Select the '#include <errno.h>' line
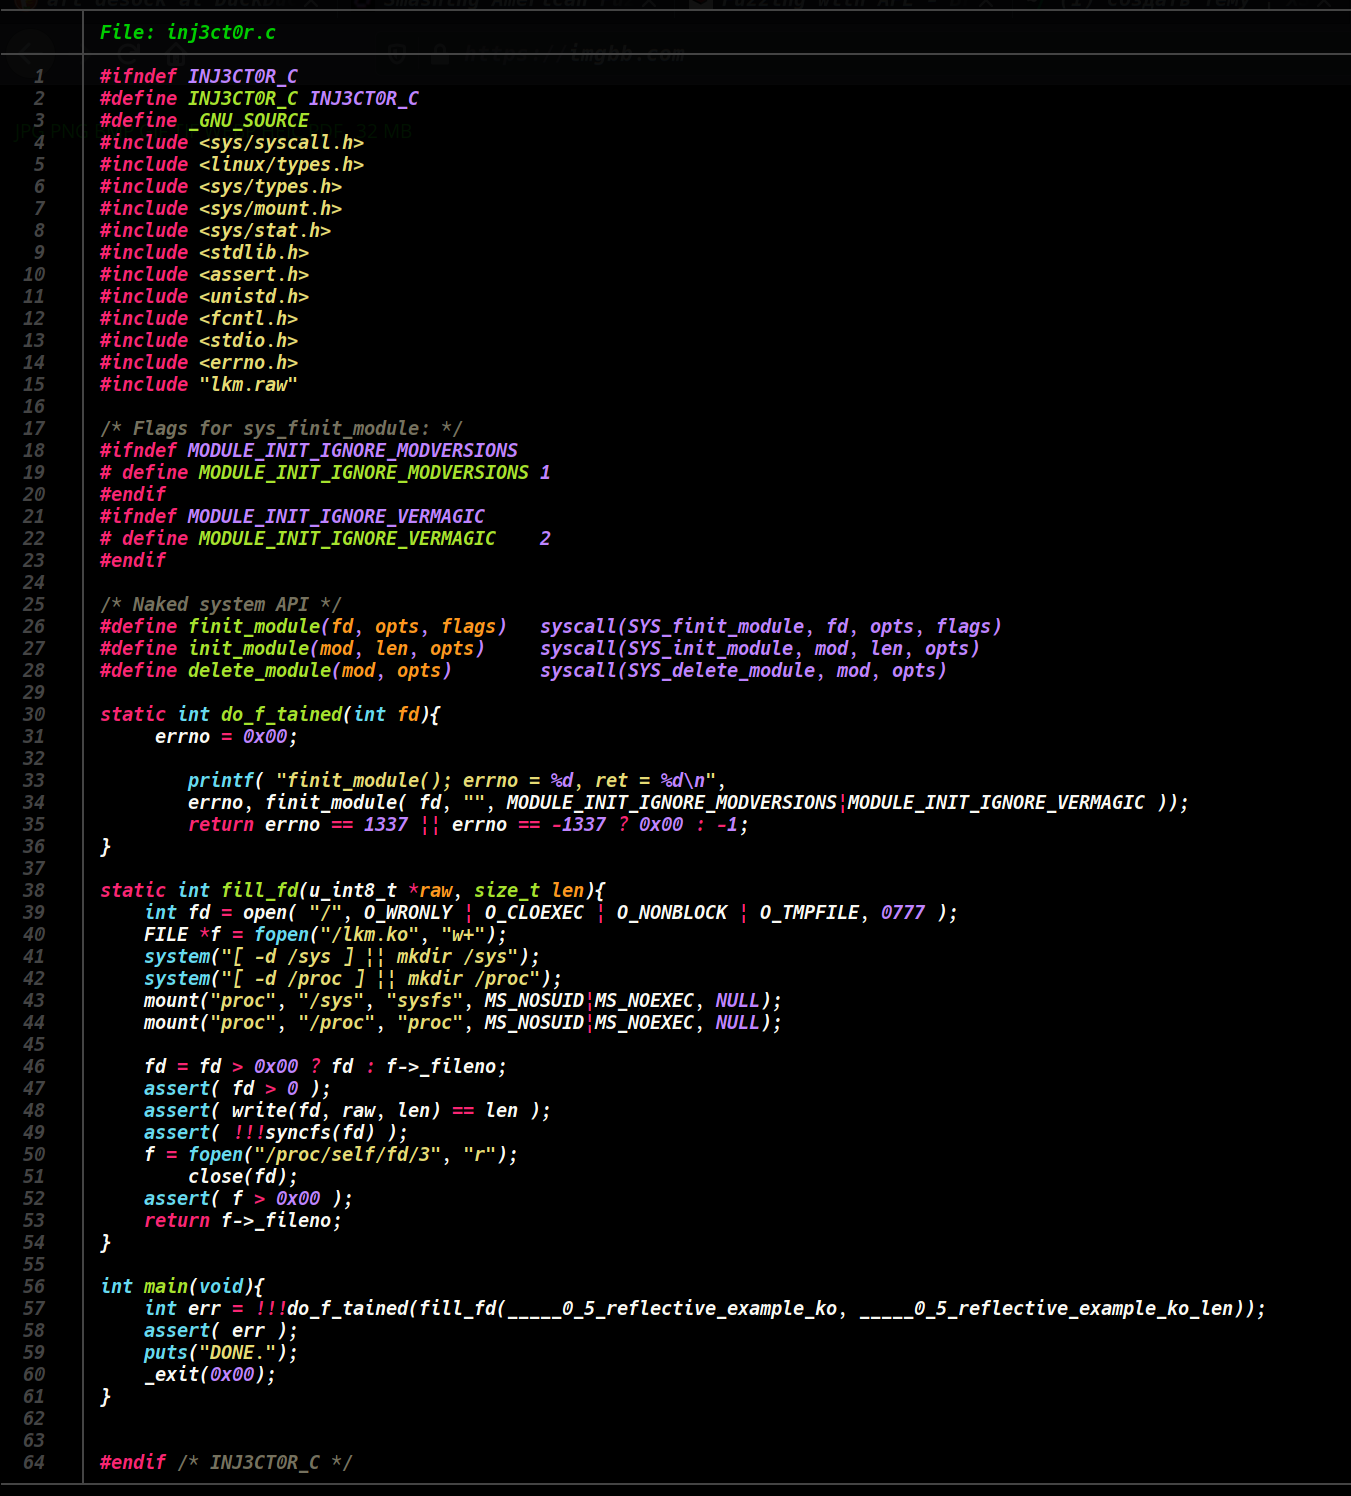1351x1496 pixels. (x=199, y=362)
